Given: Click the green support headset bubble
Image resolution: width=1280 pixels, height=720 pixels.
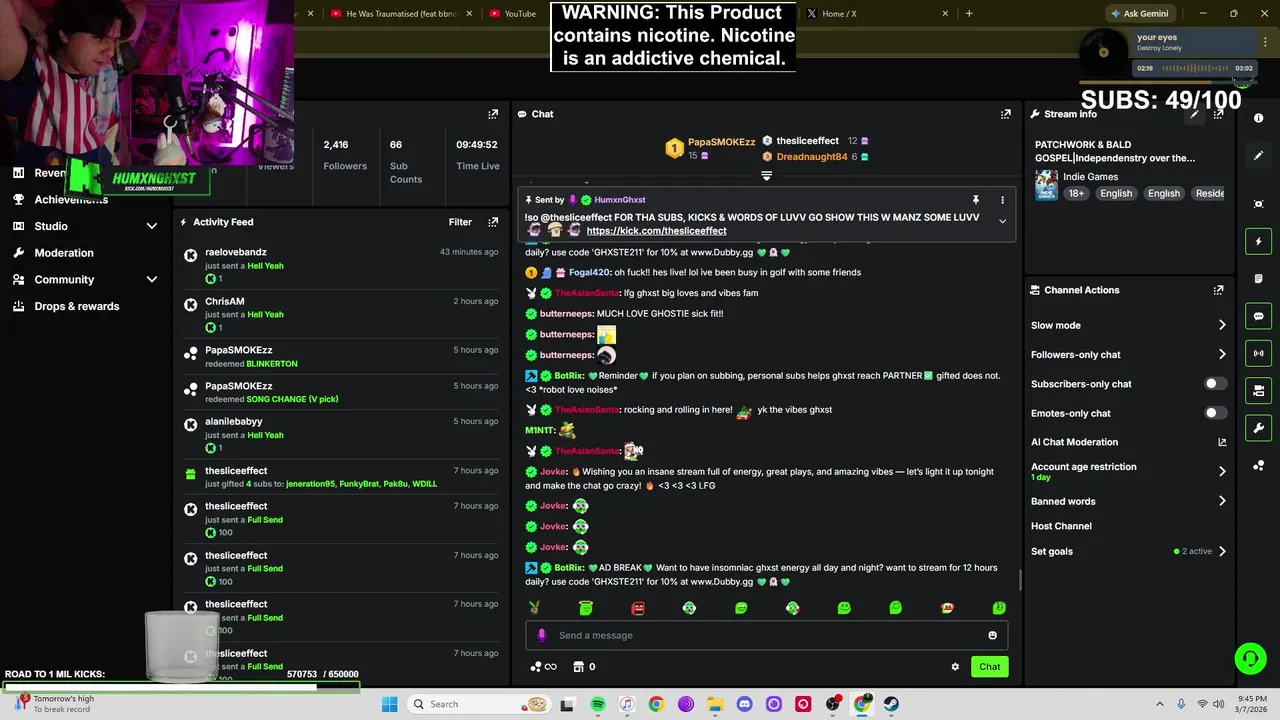Looking at the screenshot, I should pyautogui.click(x=1250, y=658).
